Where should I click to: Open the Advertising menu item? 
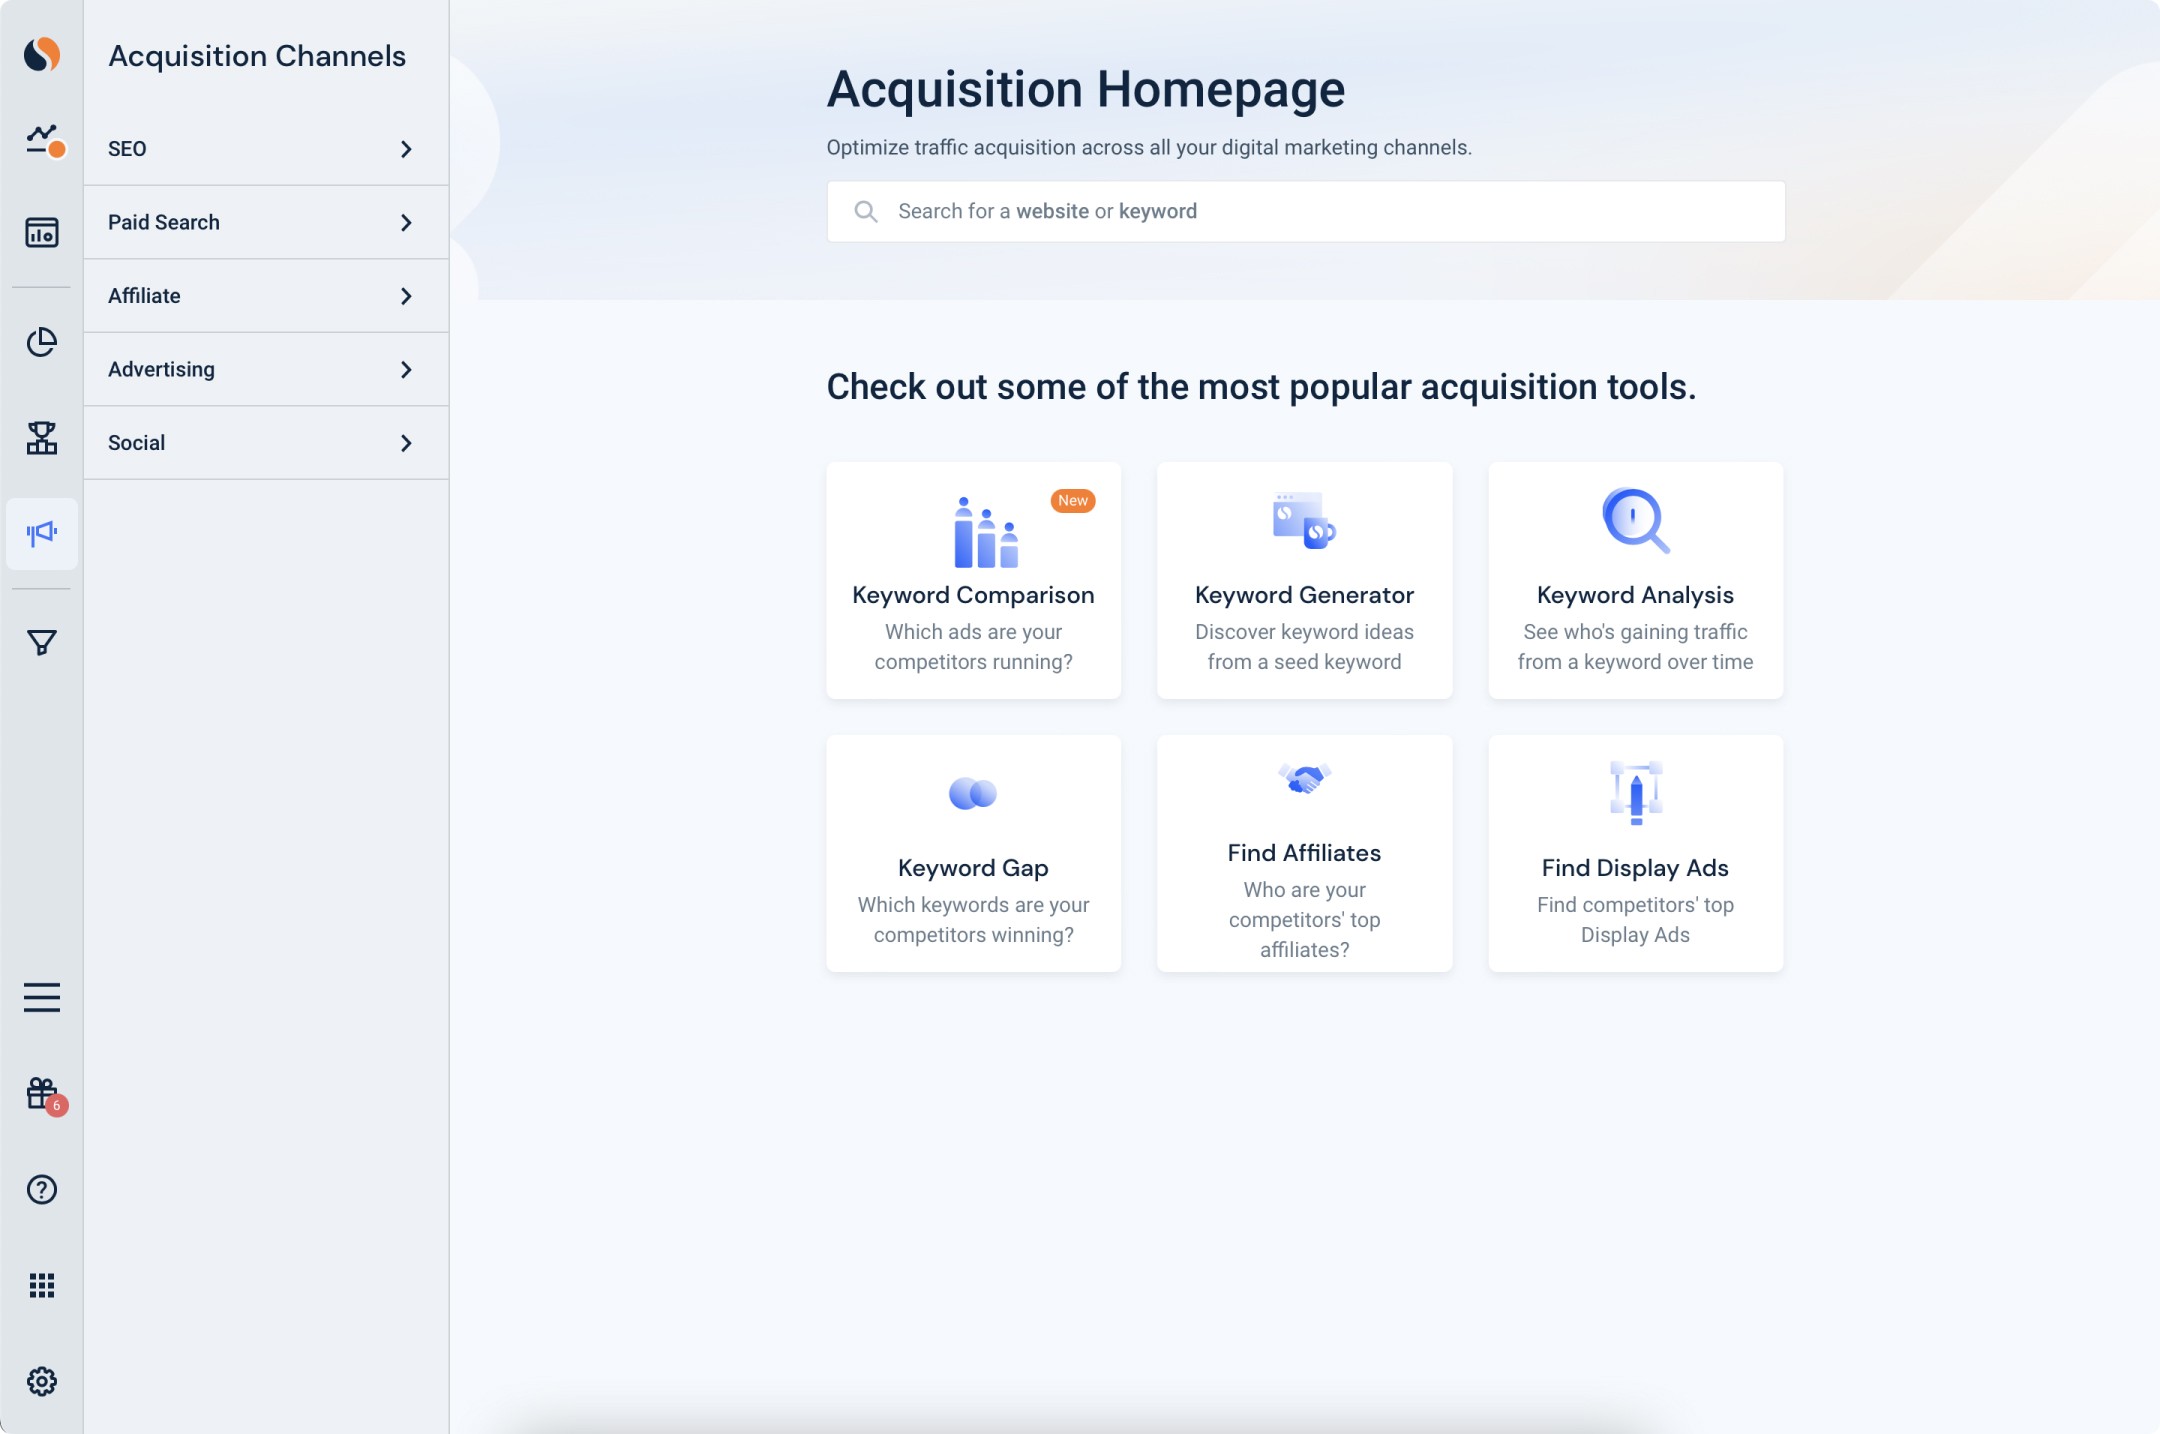point(161,369)
